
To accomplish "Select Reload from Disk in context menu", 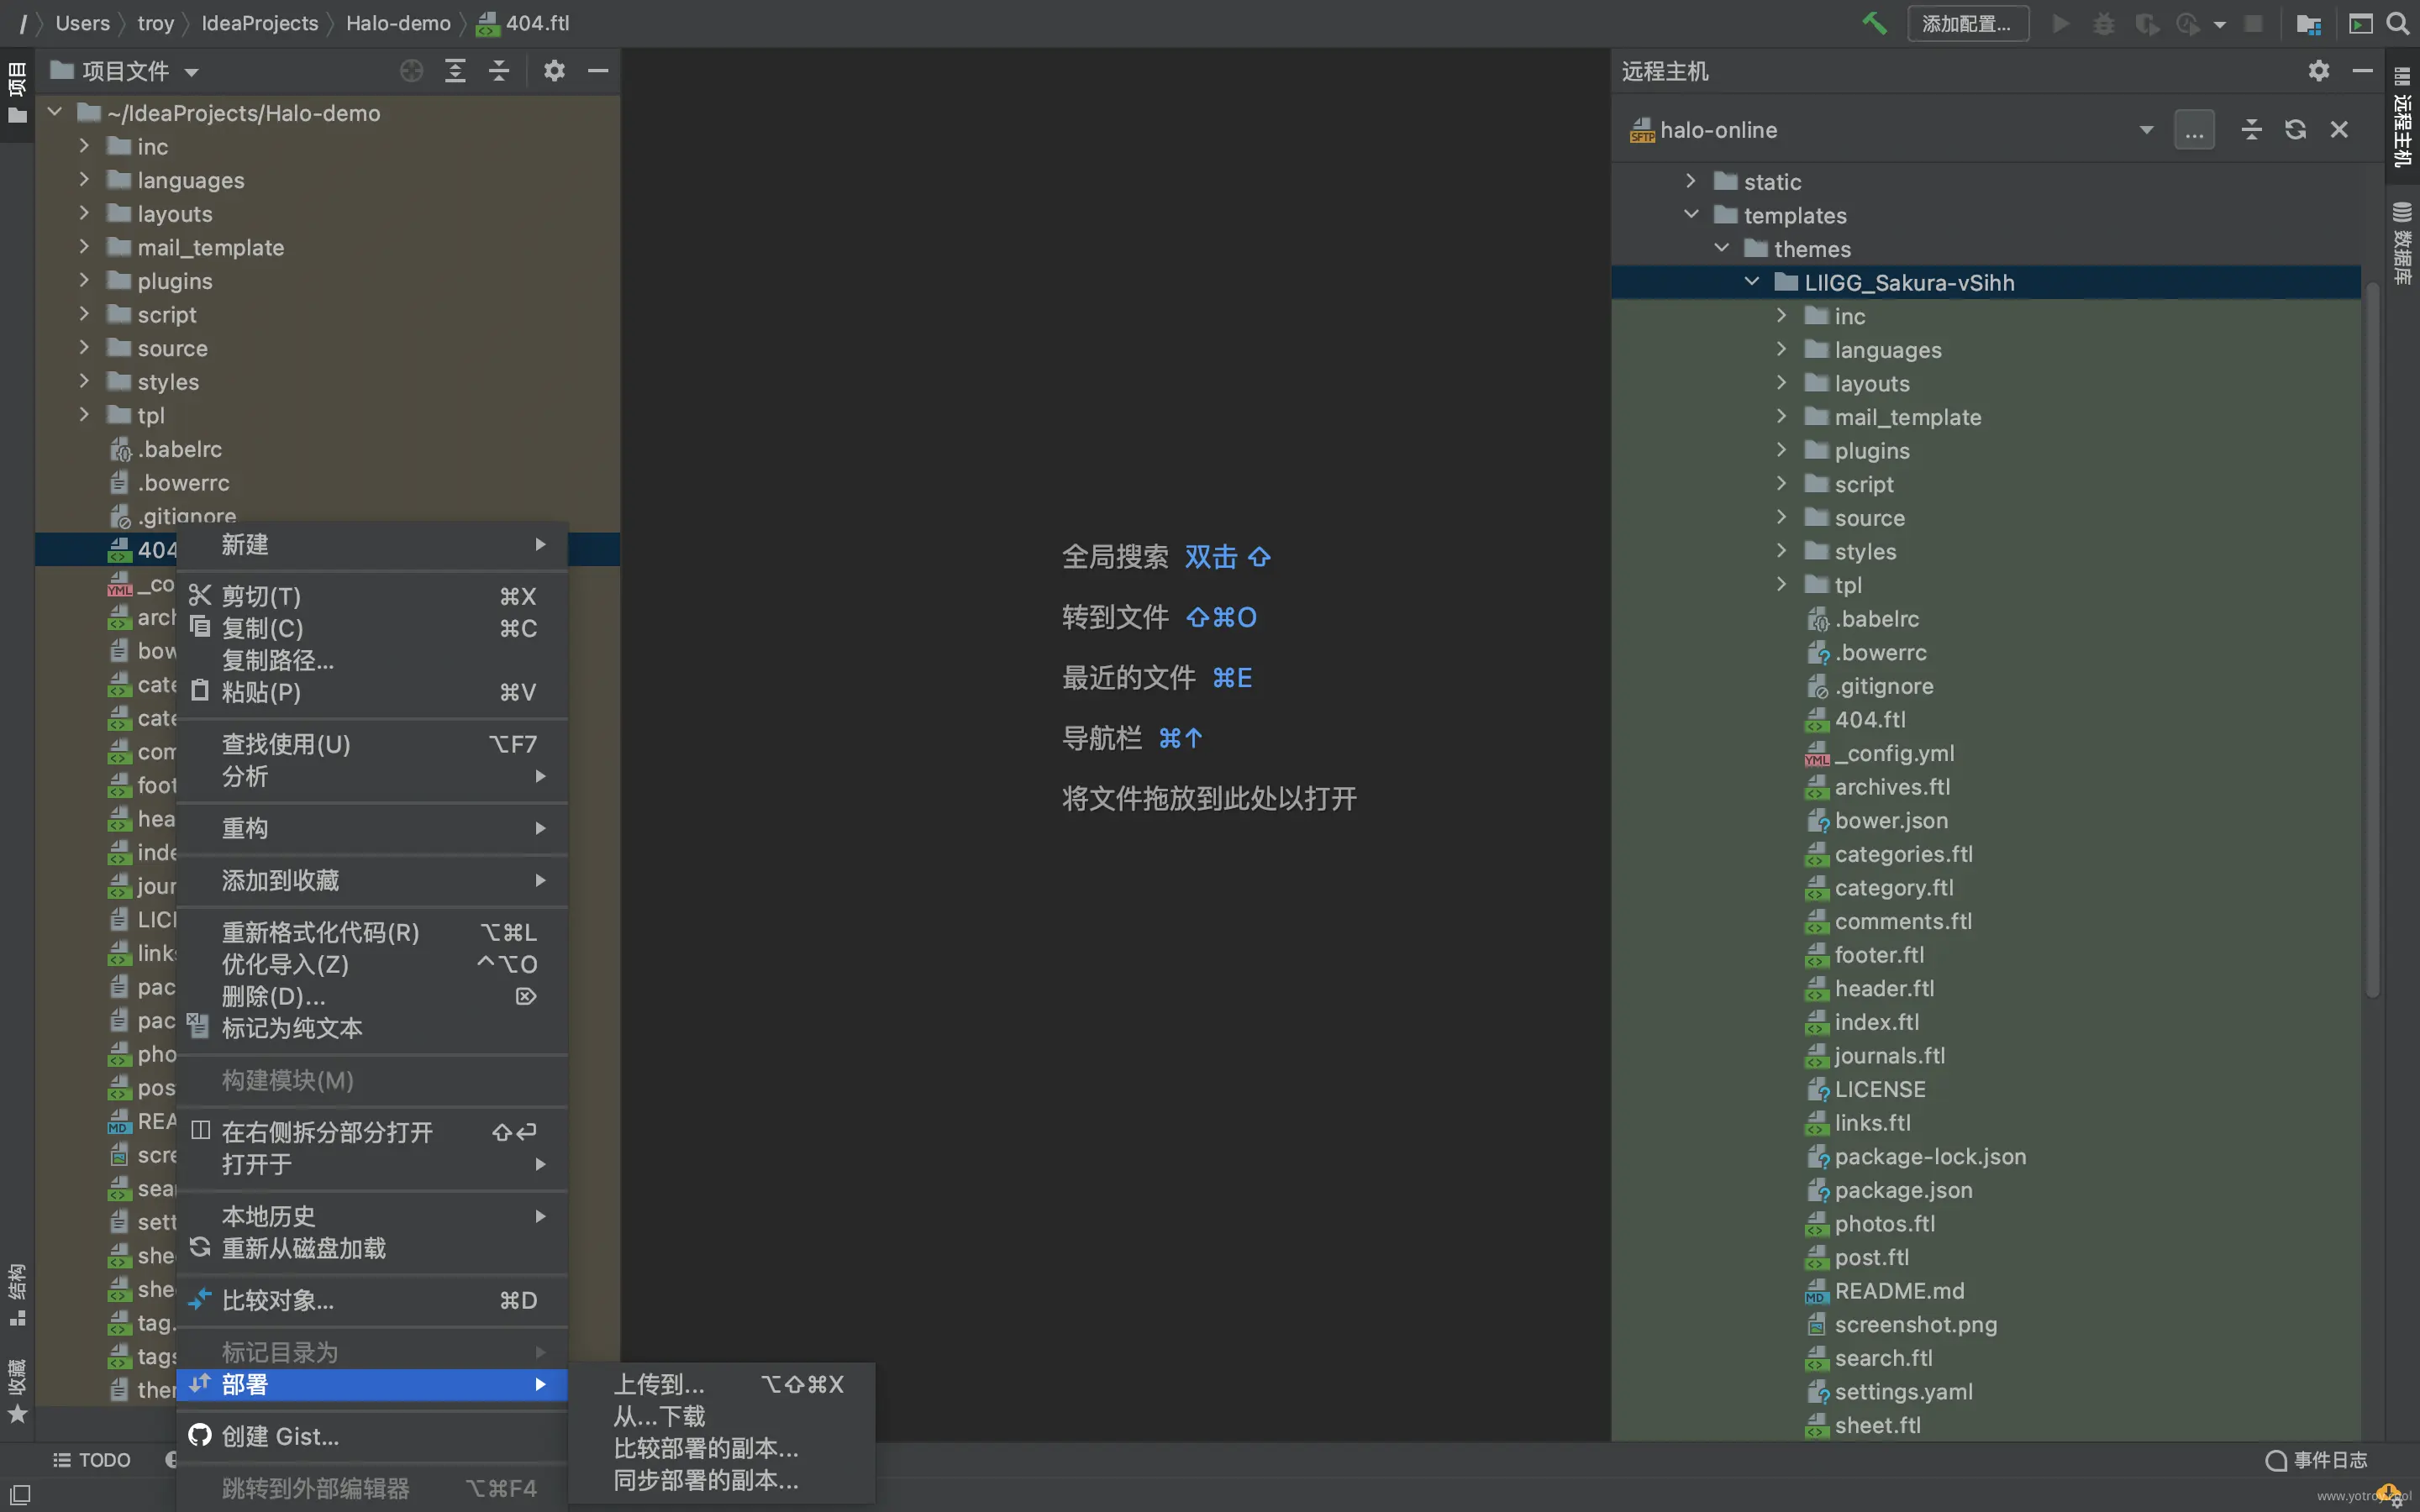I will [x=372, y=1248].
